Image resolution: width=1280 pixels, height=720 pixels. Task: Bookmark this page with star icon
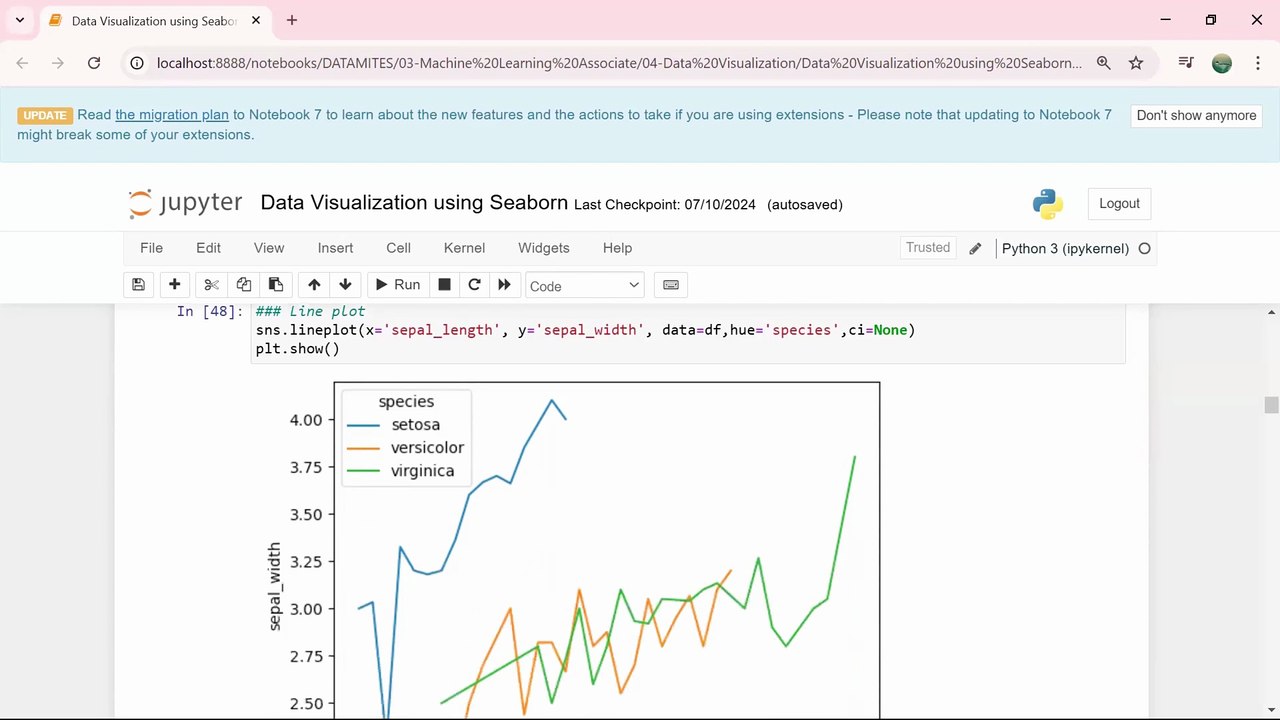(1136, 63)
